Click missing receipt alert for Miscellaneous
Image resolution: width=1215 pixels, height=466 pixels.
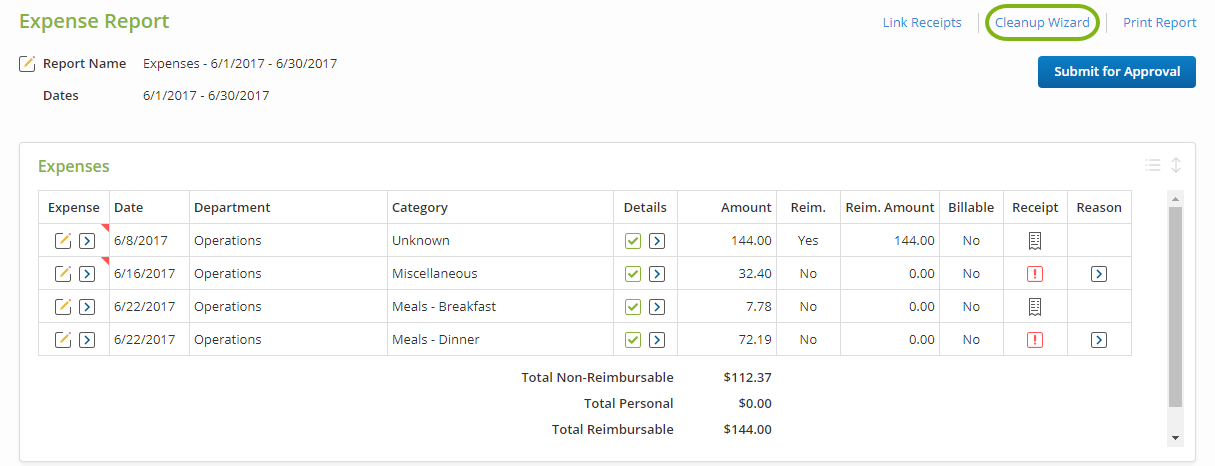(x=1035, y=273)
